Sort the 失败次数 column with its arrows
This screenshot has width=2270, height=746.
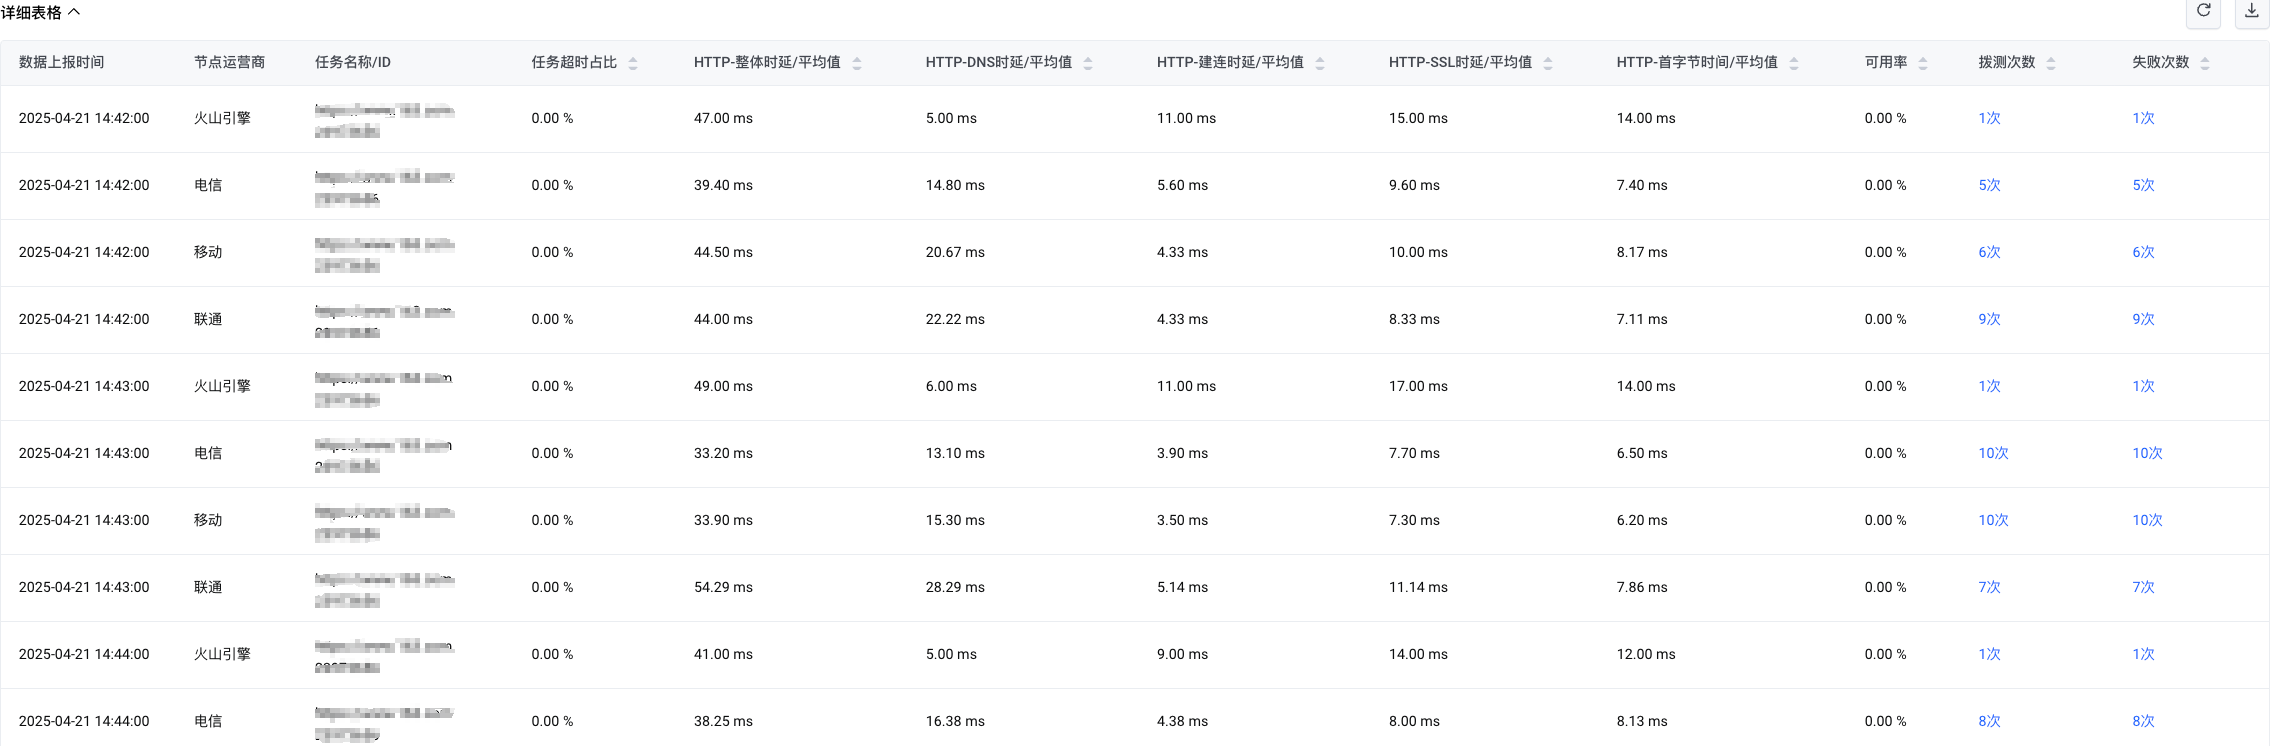click(2205, 63)
